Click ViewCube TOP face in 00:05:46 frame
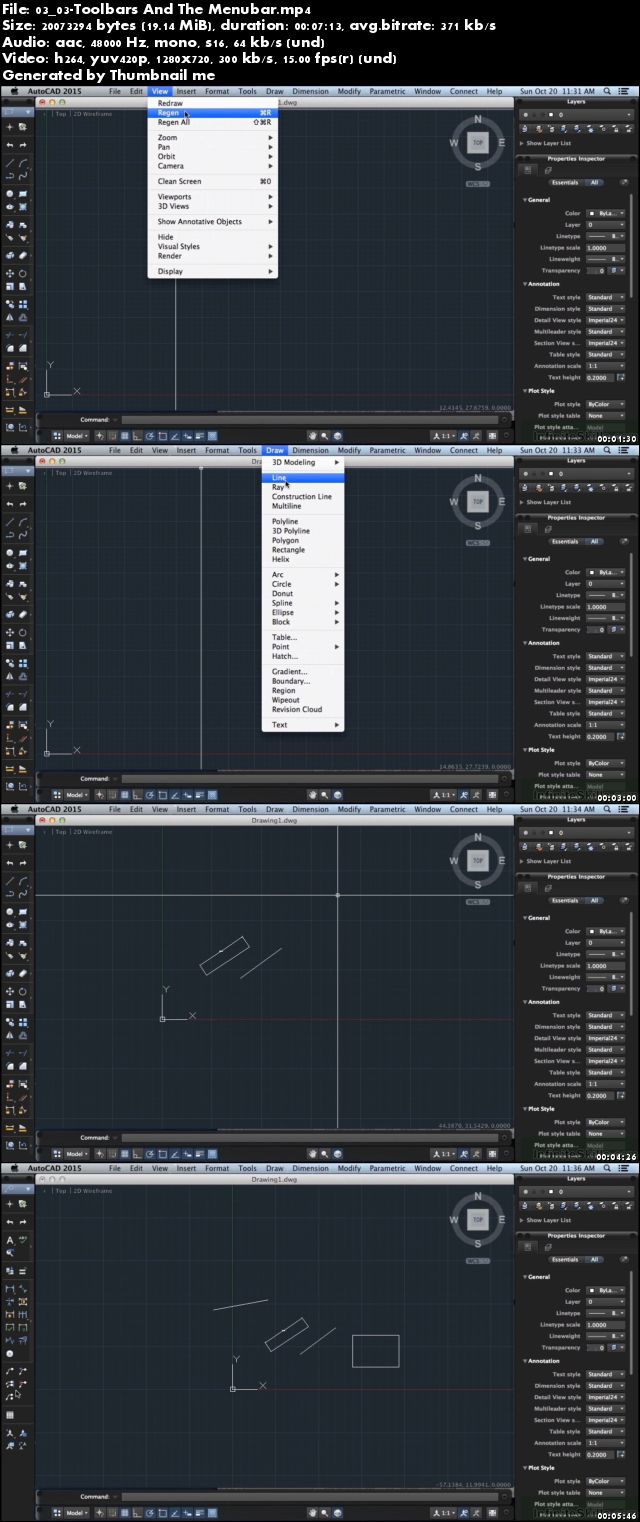Viewport: 640px width, 1522px height. click(x=478, y=1219)
